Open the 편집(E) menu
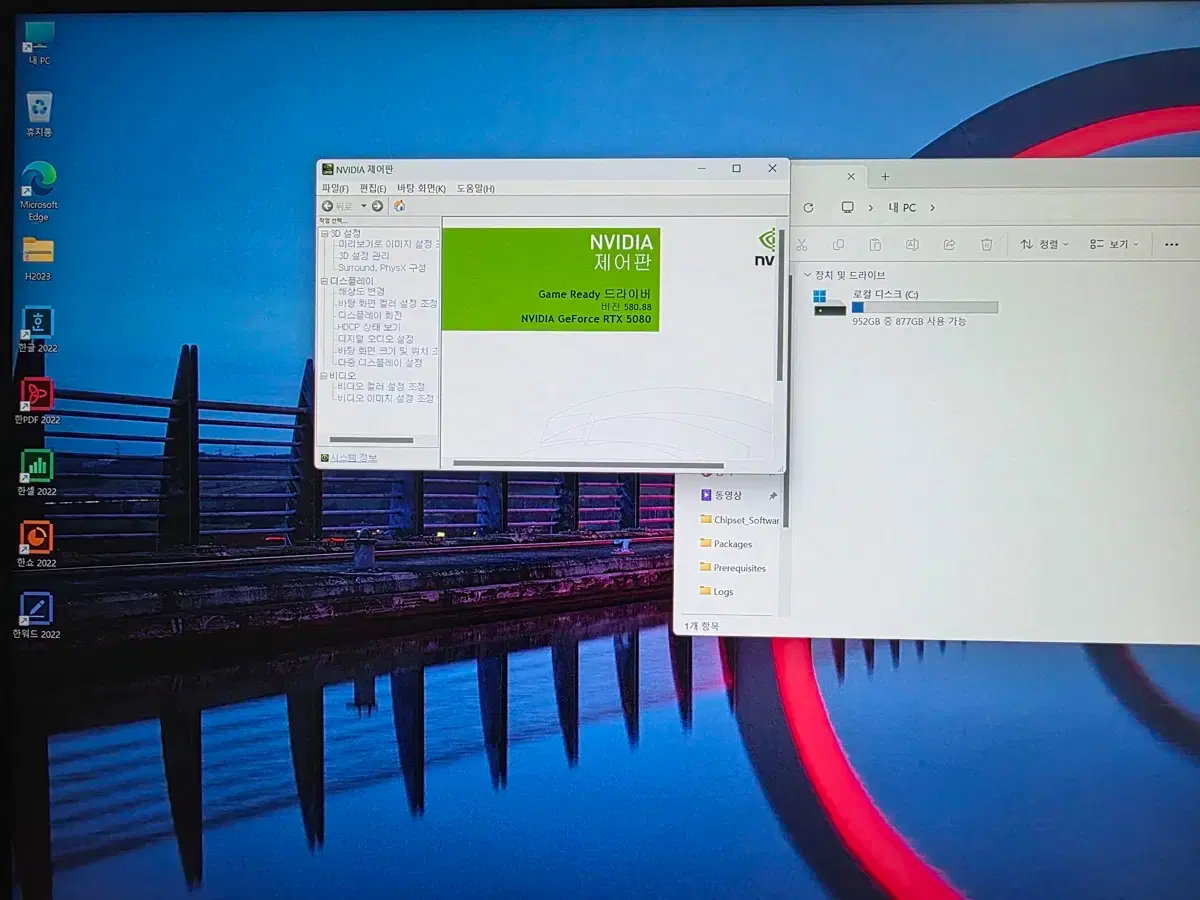1200x900 pixels. [x=373, y=188]
